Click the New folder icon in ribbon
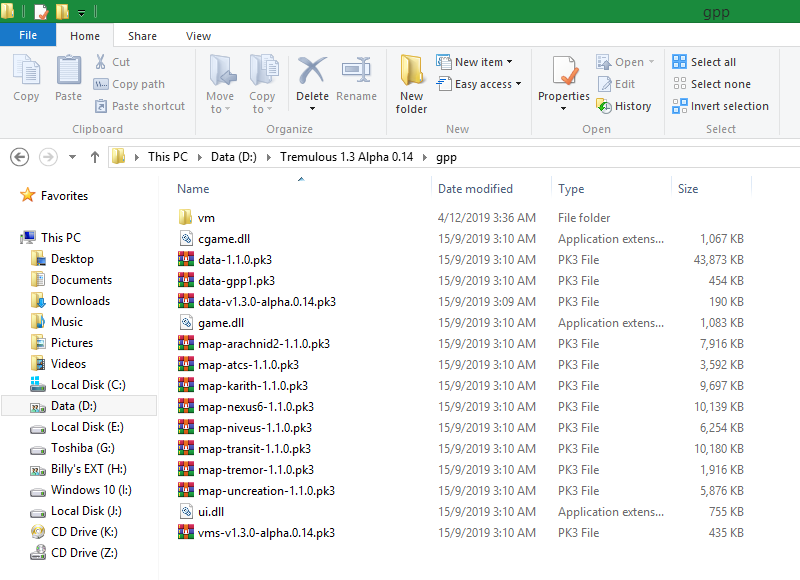Viewport: 800px width, 580px height. 411,74
